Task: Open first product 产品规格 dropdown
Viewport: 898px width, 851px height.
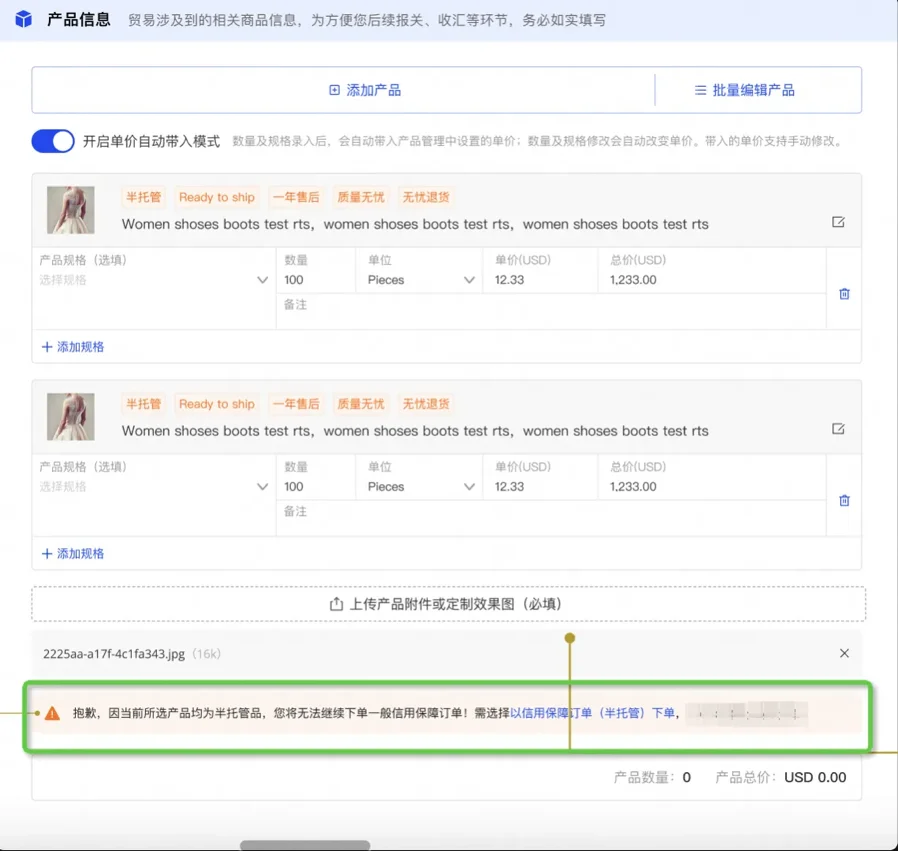Action: pos(154,280)
